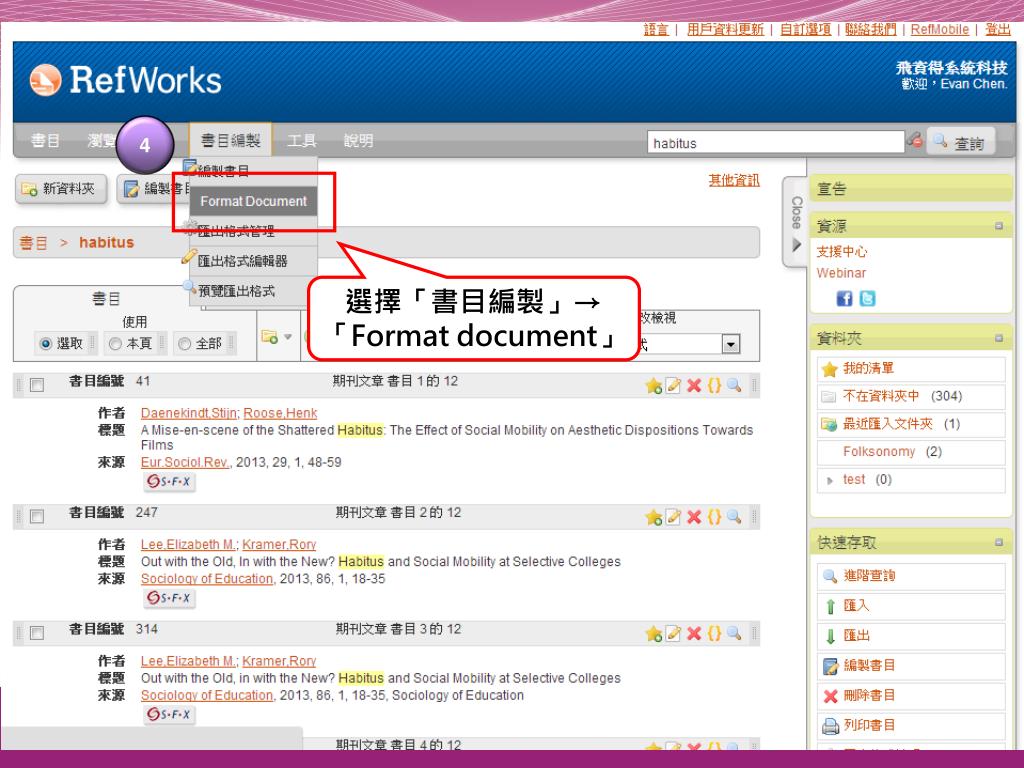Image resolution: width=1024 pixels, height=768 pixels.
Task: Click S·F·X button for reference 314
Action: coord(169,714)
